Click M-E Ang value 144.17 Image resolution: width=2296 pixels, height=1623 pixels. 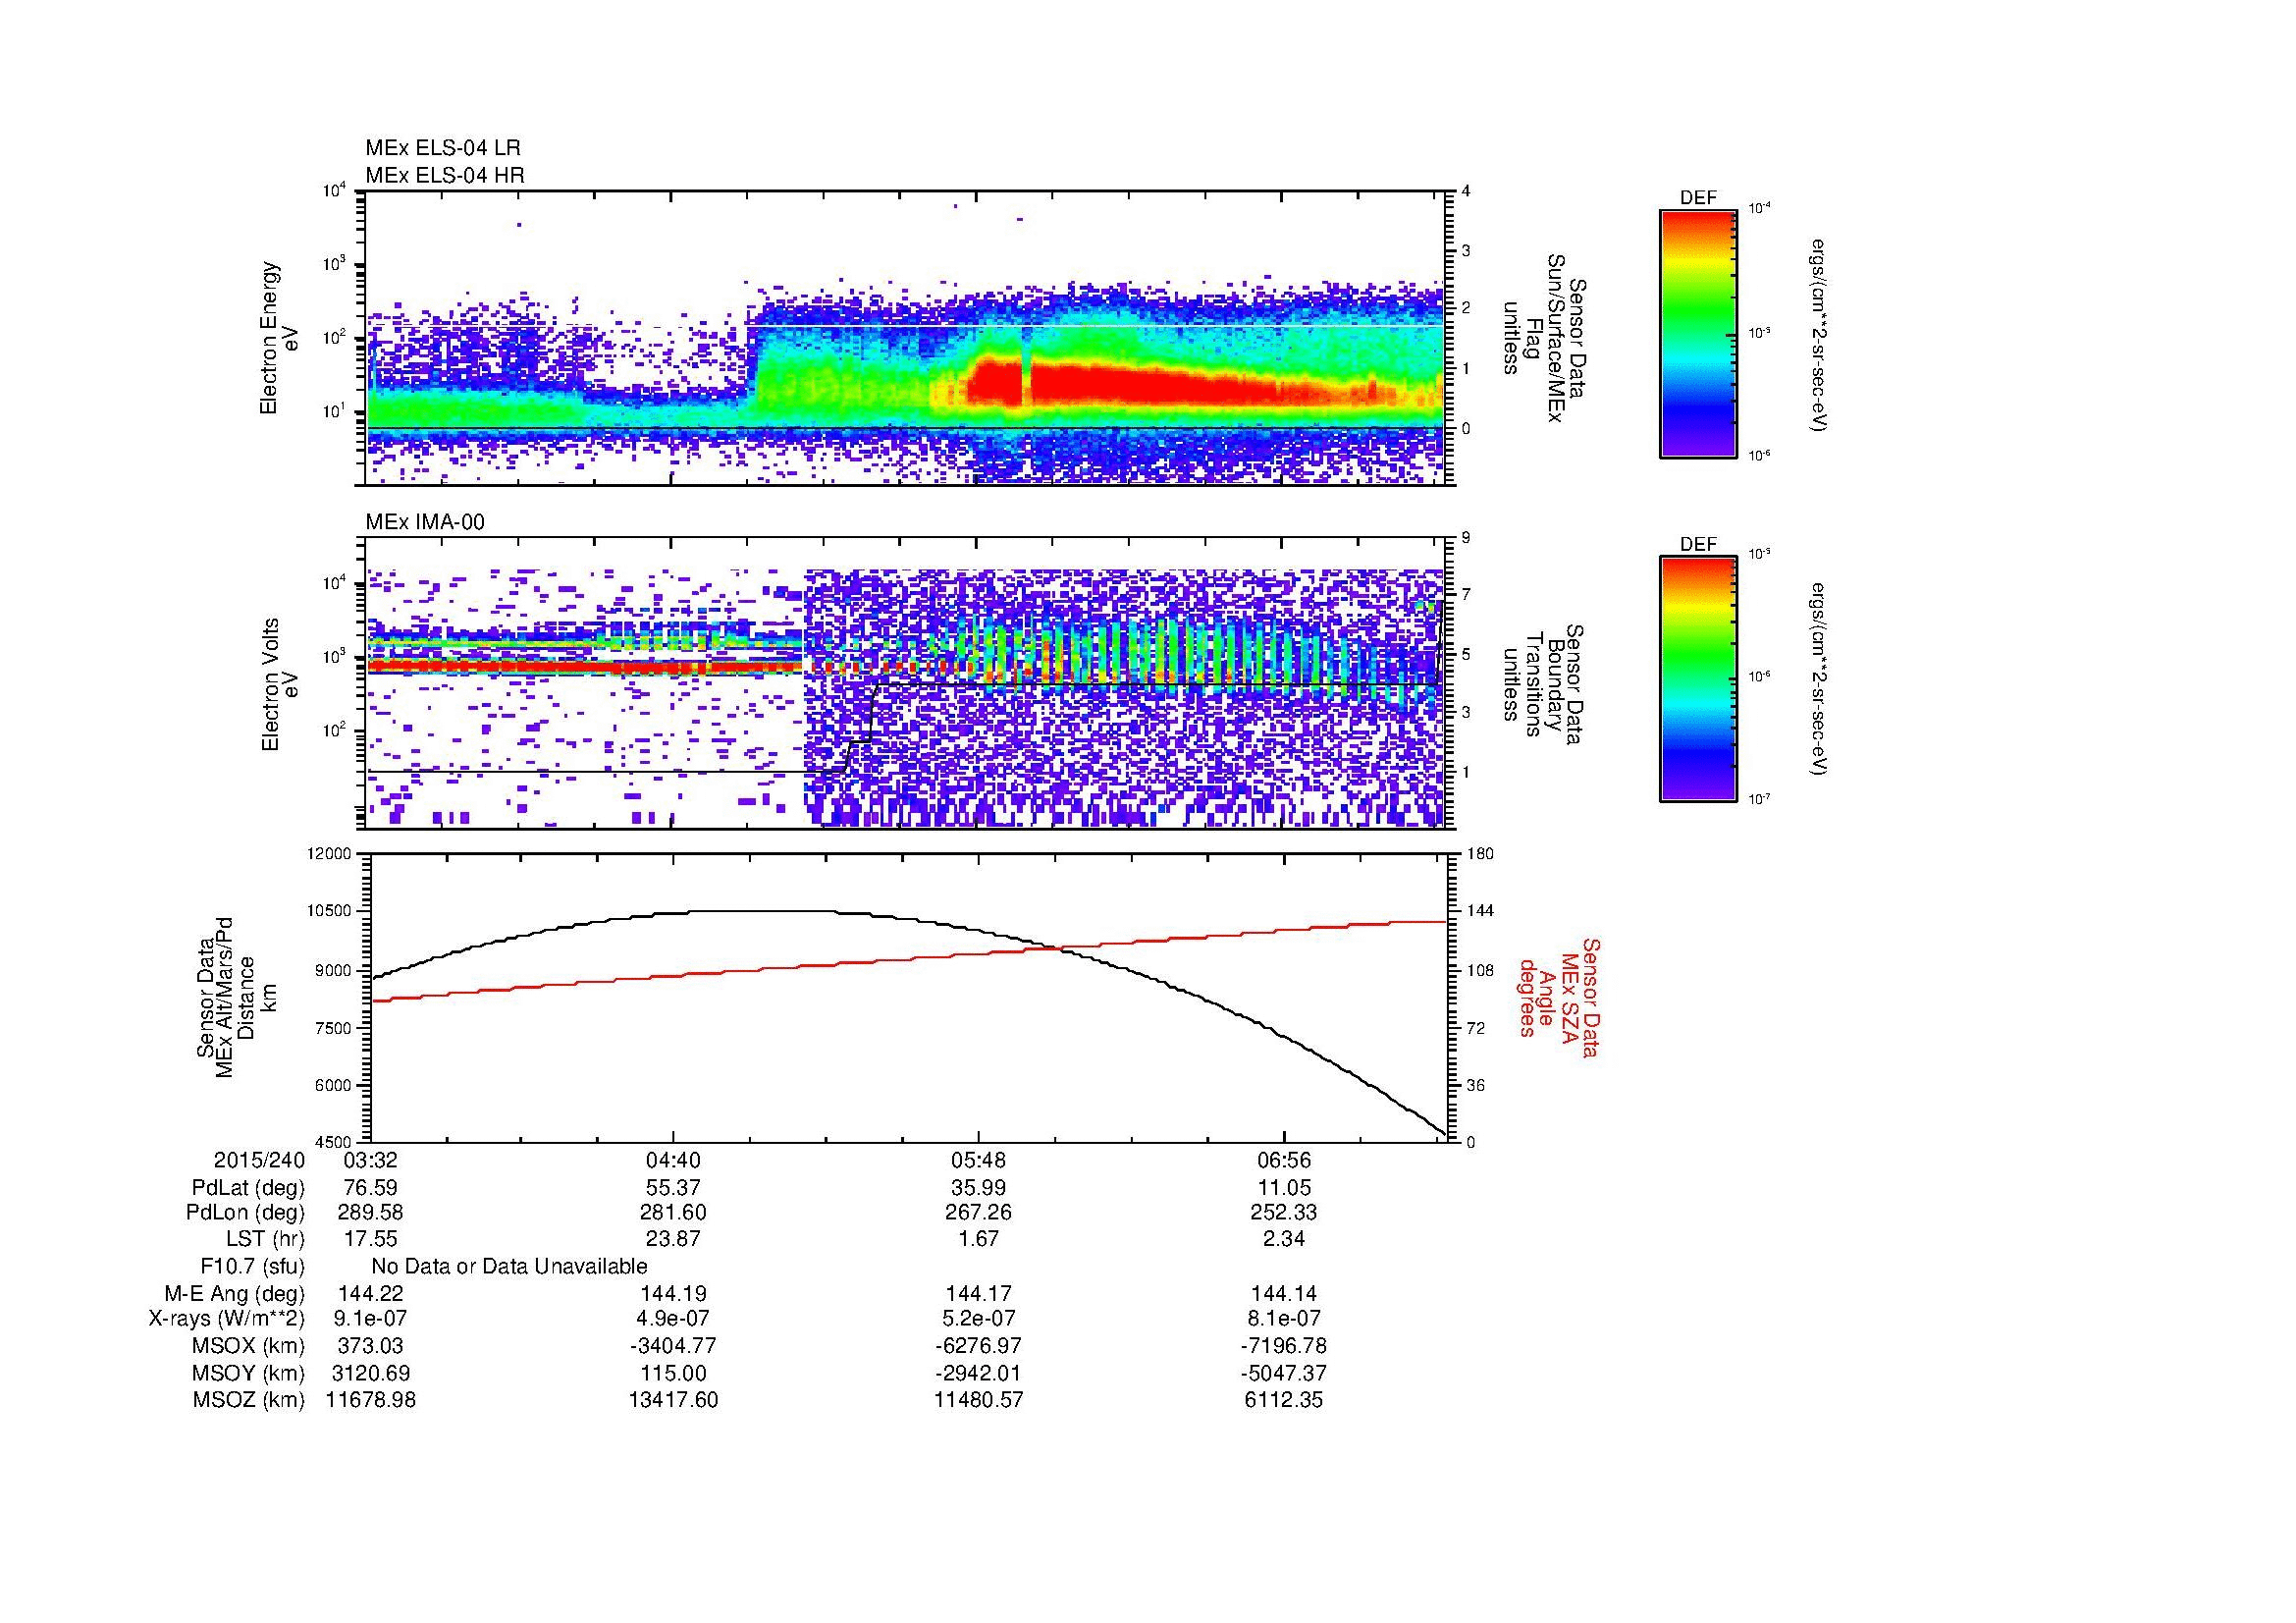(979, 1293)
